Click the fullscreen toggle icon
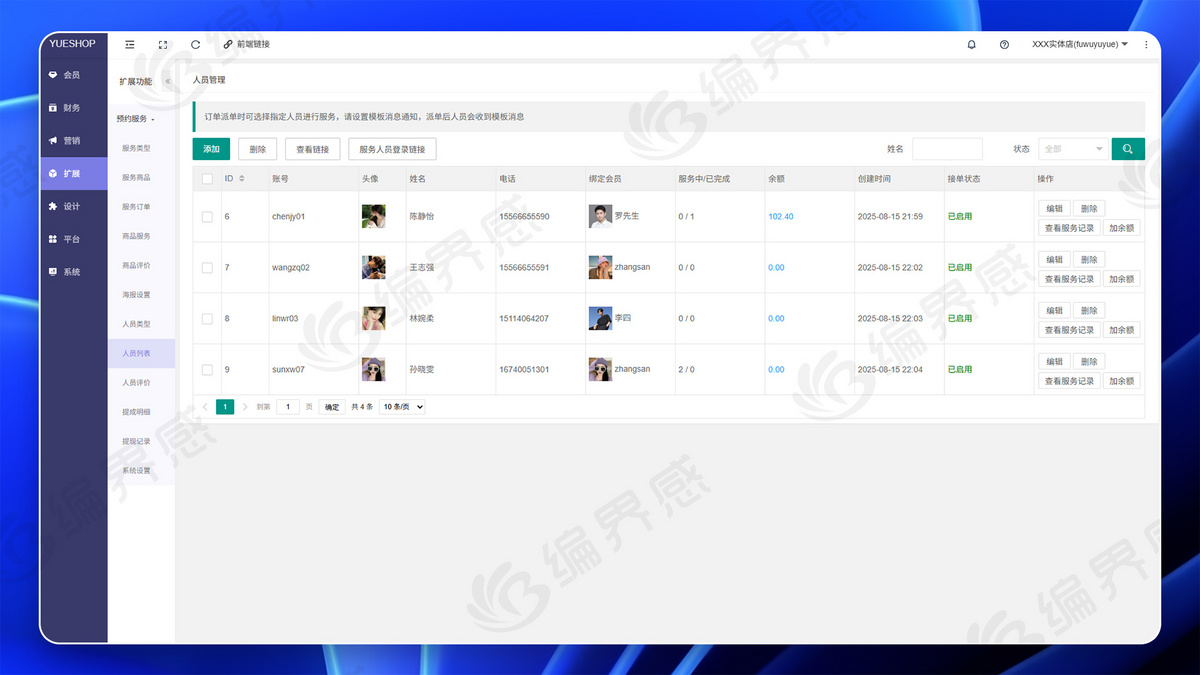The width and height of the screenshot is (1200, 675). click(x=163, y=44)
